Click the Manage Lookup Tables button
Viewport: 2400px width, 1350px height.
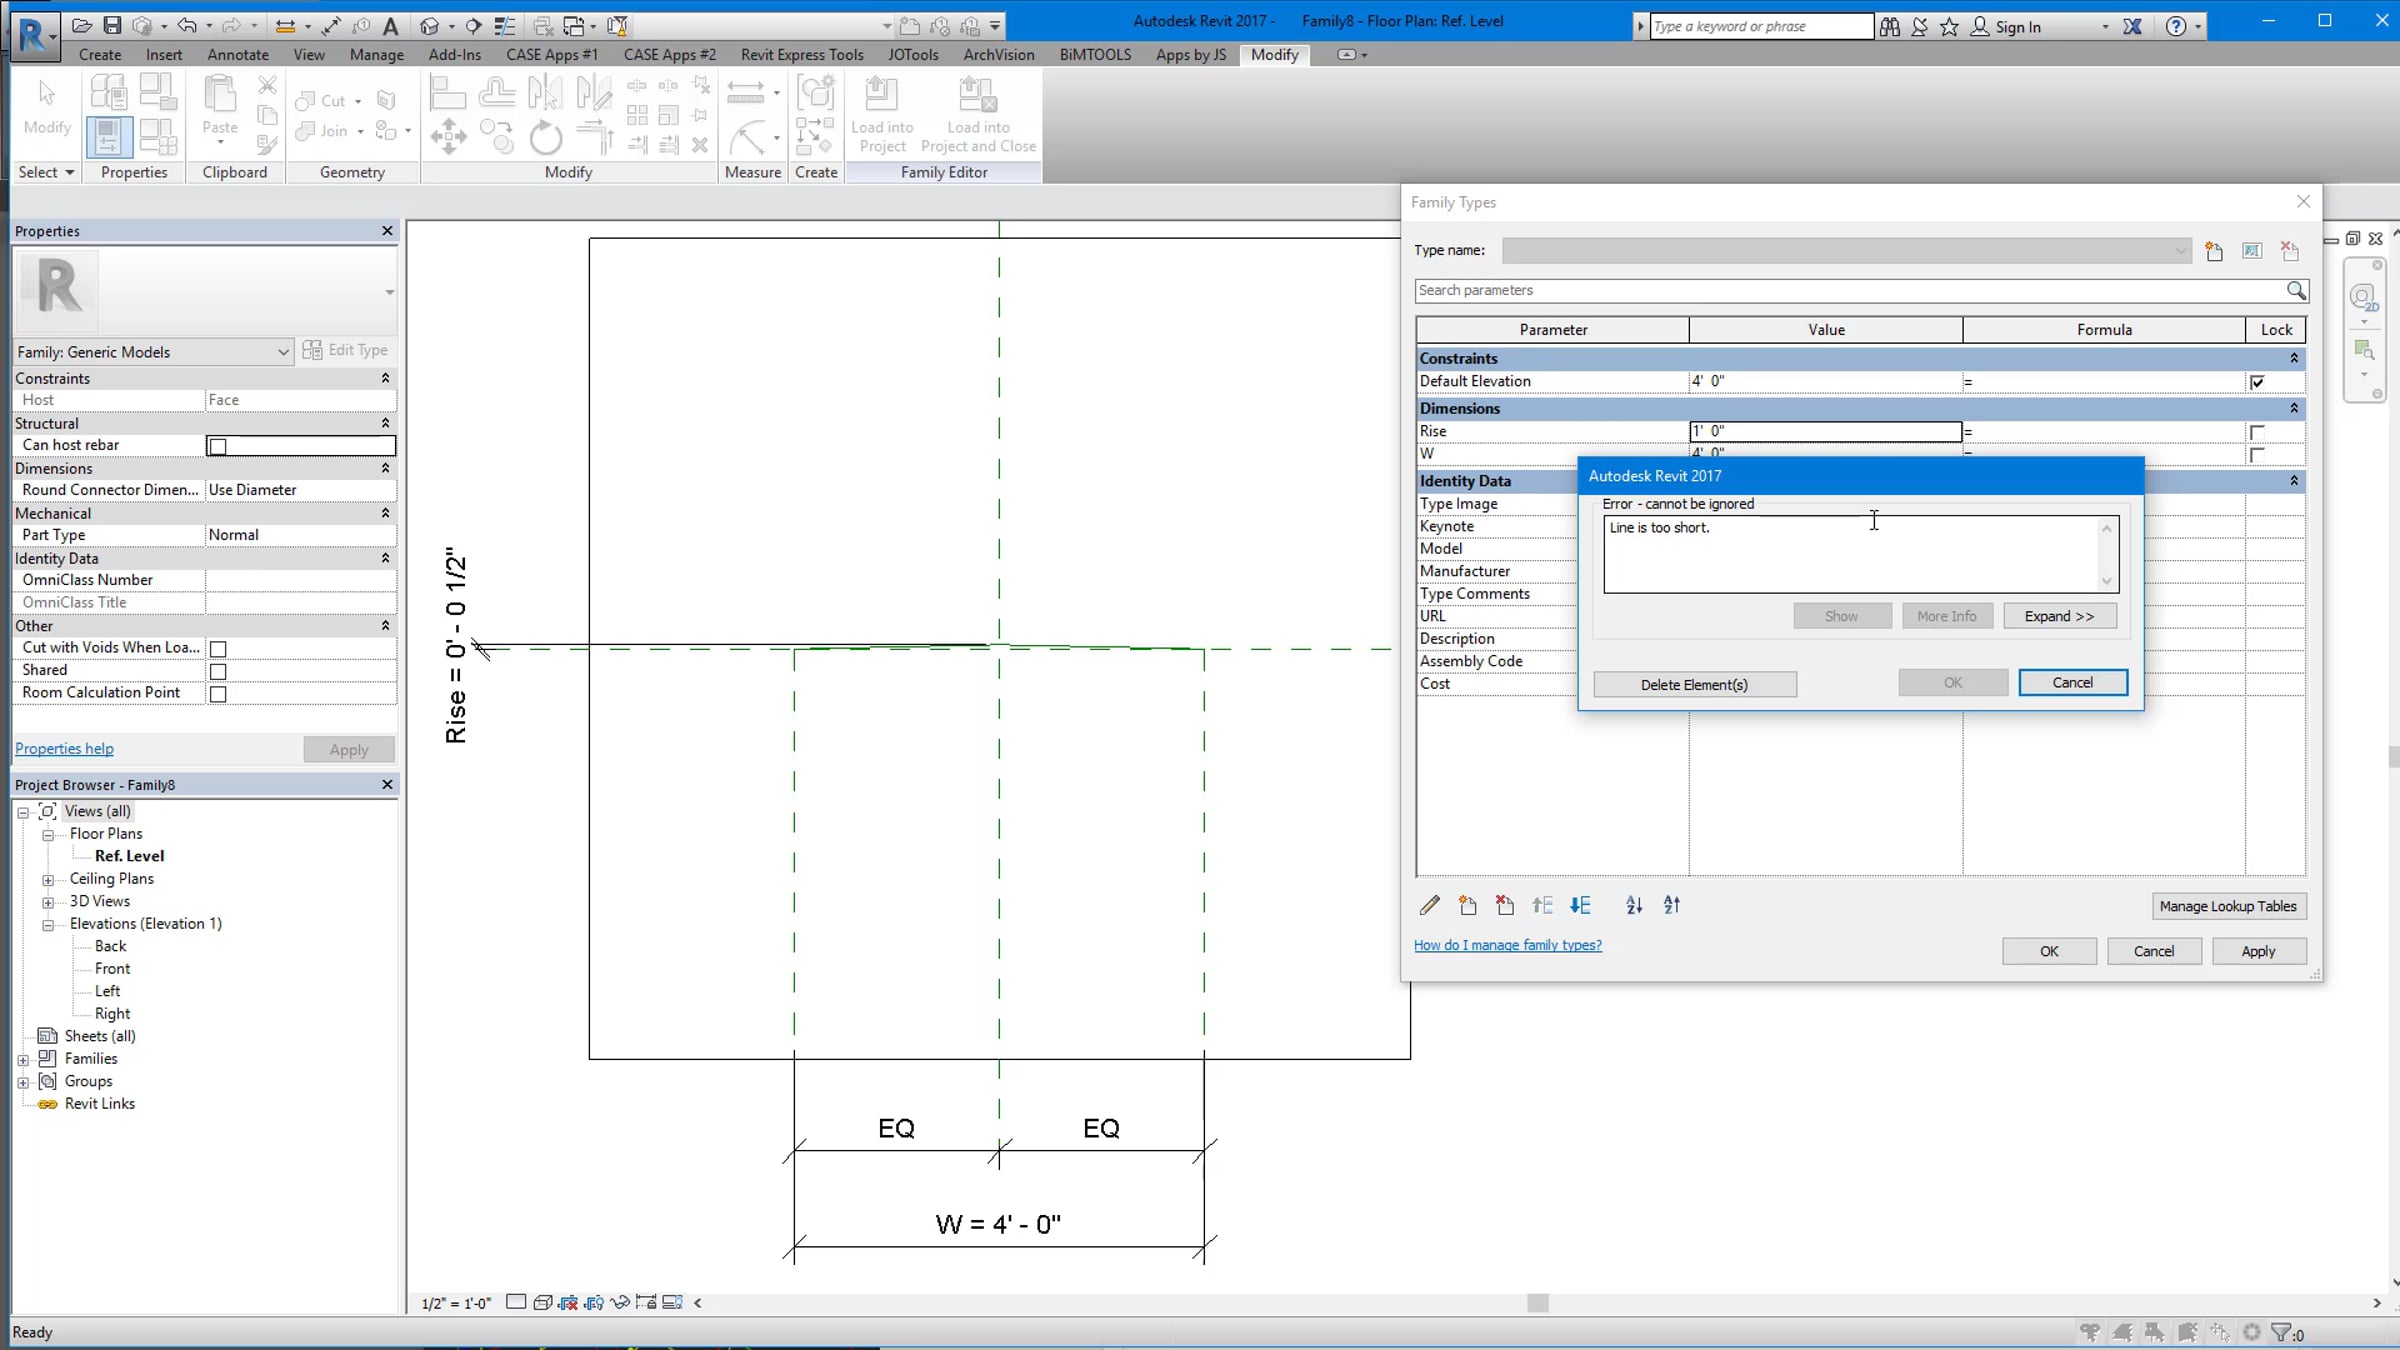point(2229,906)
